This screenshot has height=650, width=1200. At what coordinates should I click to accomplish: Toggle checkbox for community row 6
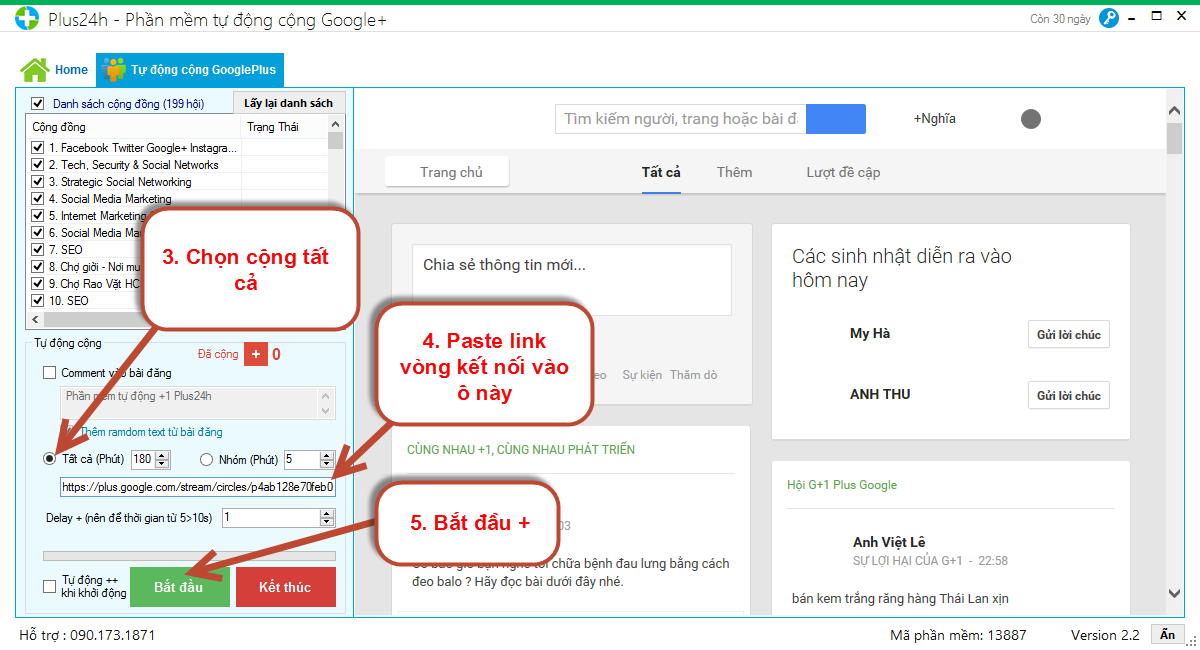click(38, 233)
